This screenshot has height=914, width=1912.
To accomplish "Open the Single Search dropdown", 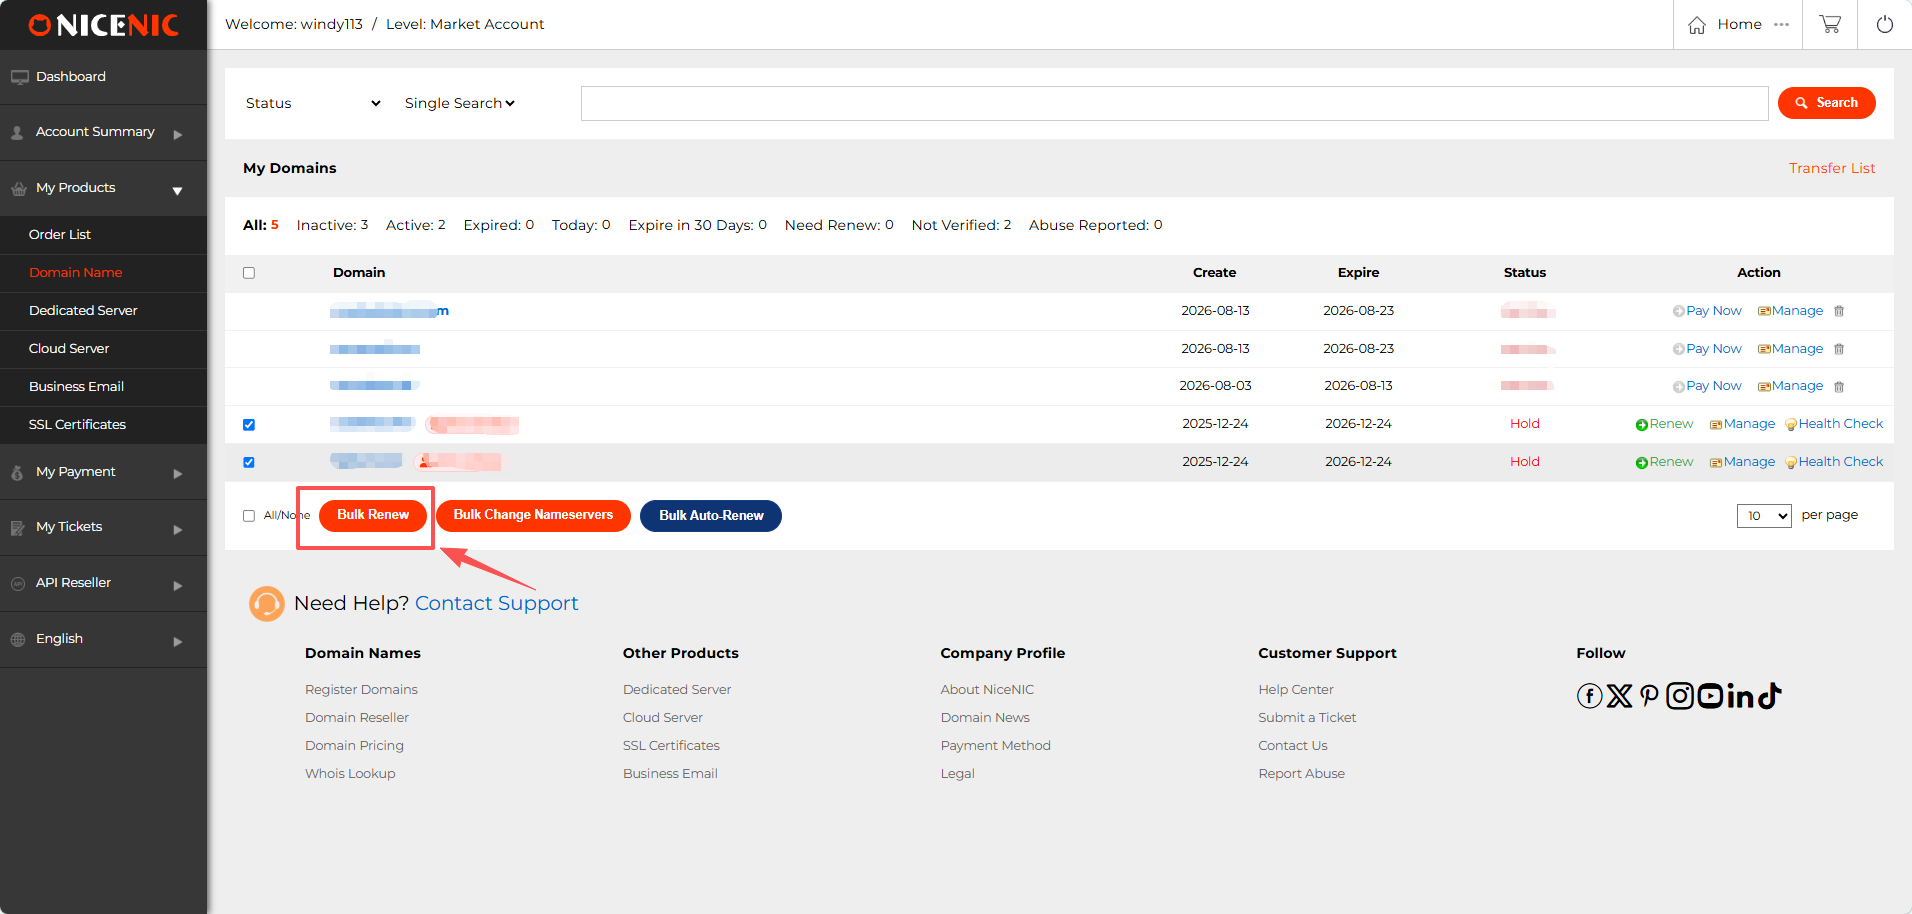I will (459, 103).
